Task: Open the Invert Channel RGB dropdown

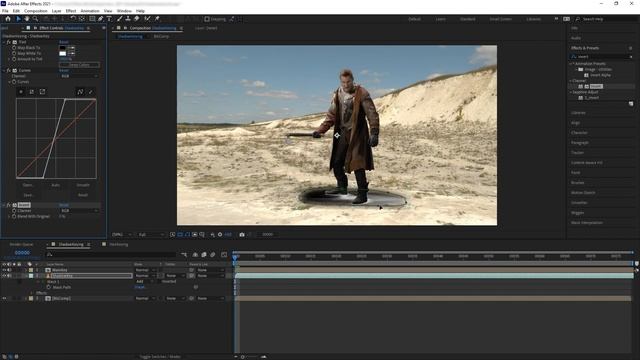Action: [x=79, y=211]
